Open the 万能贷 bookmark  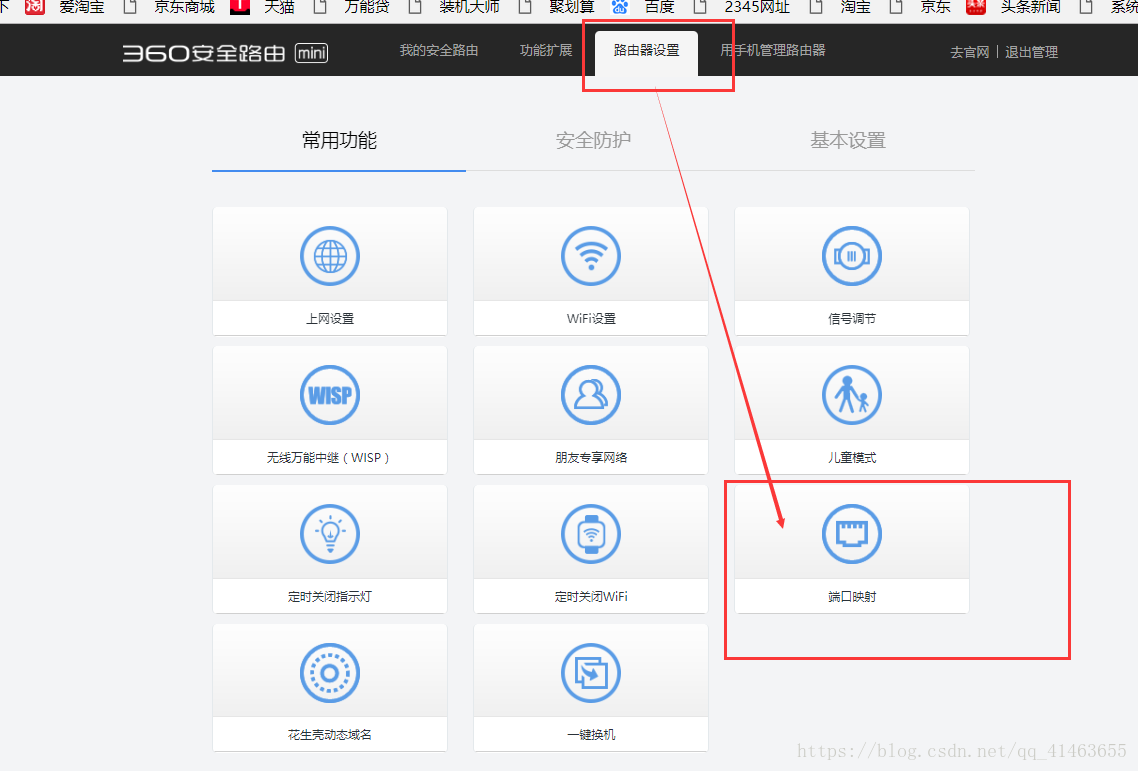pyautogui.click(x=367, y=7)
